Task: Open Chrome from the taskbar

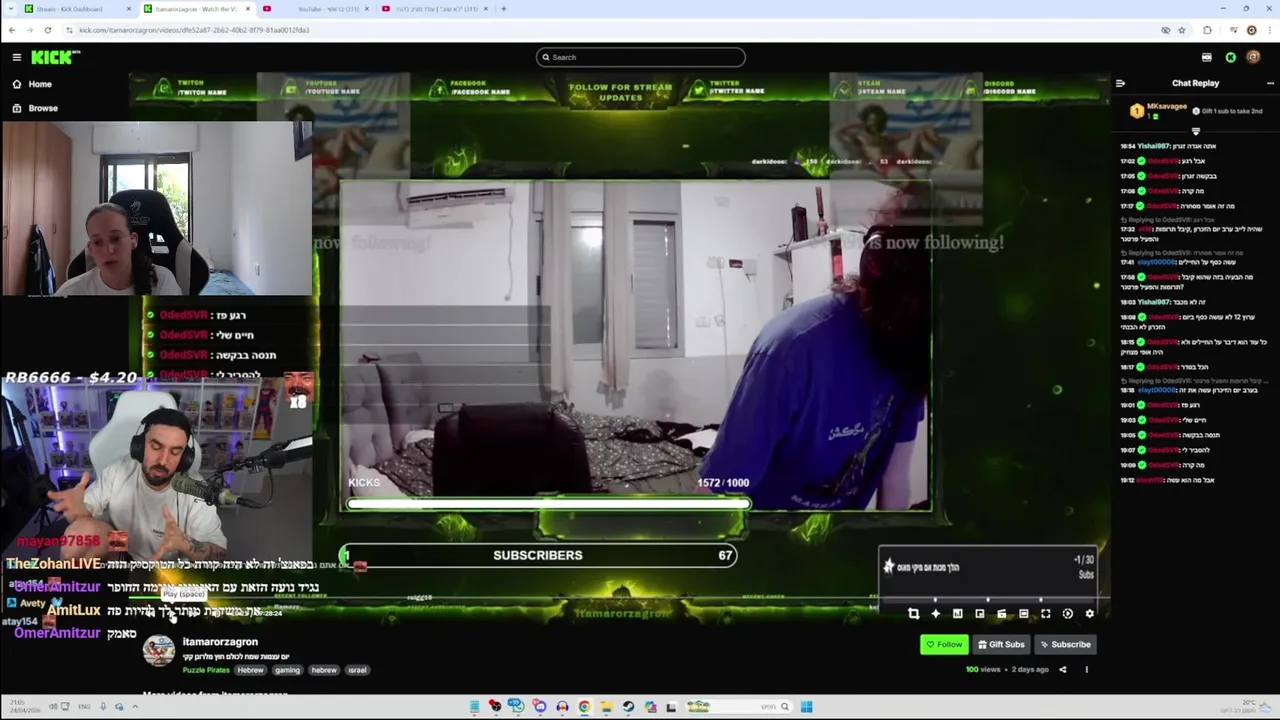Action: pos(584,707)
